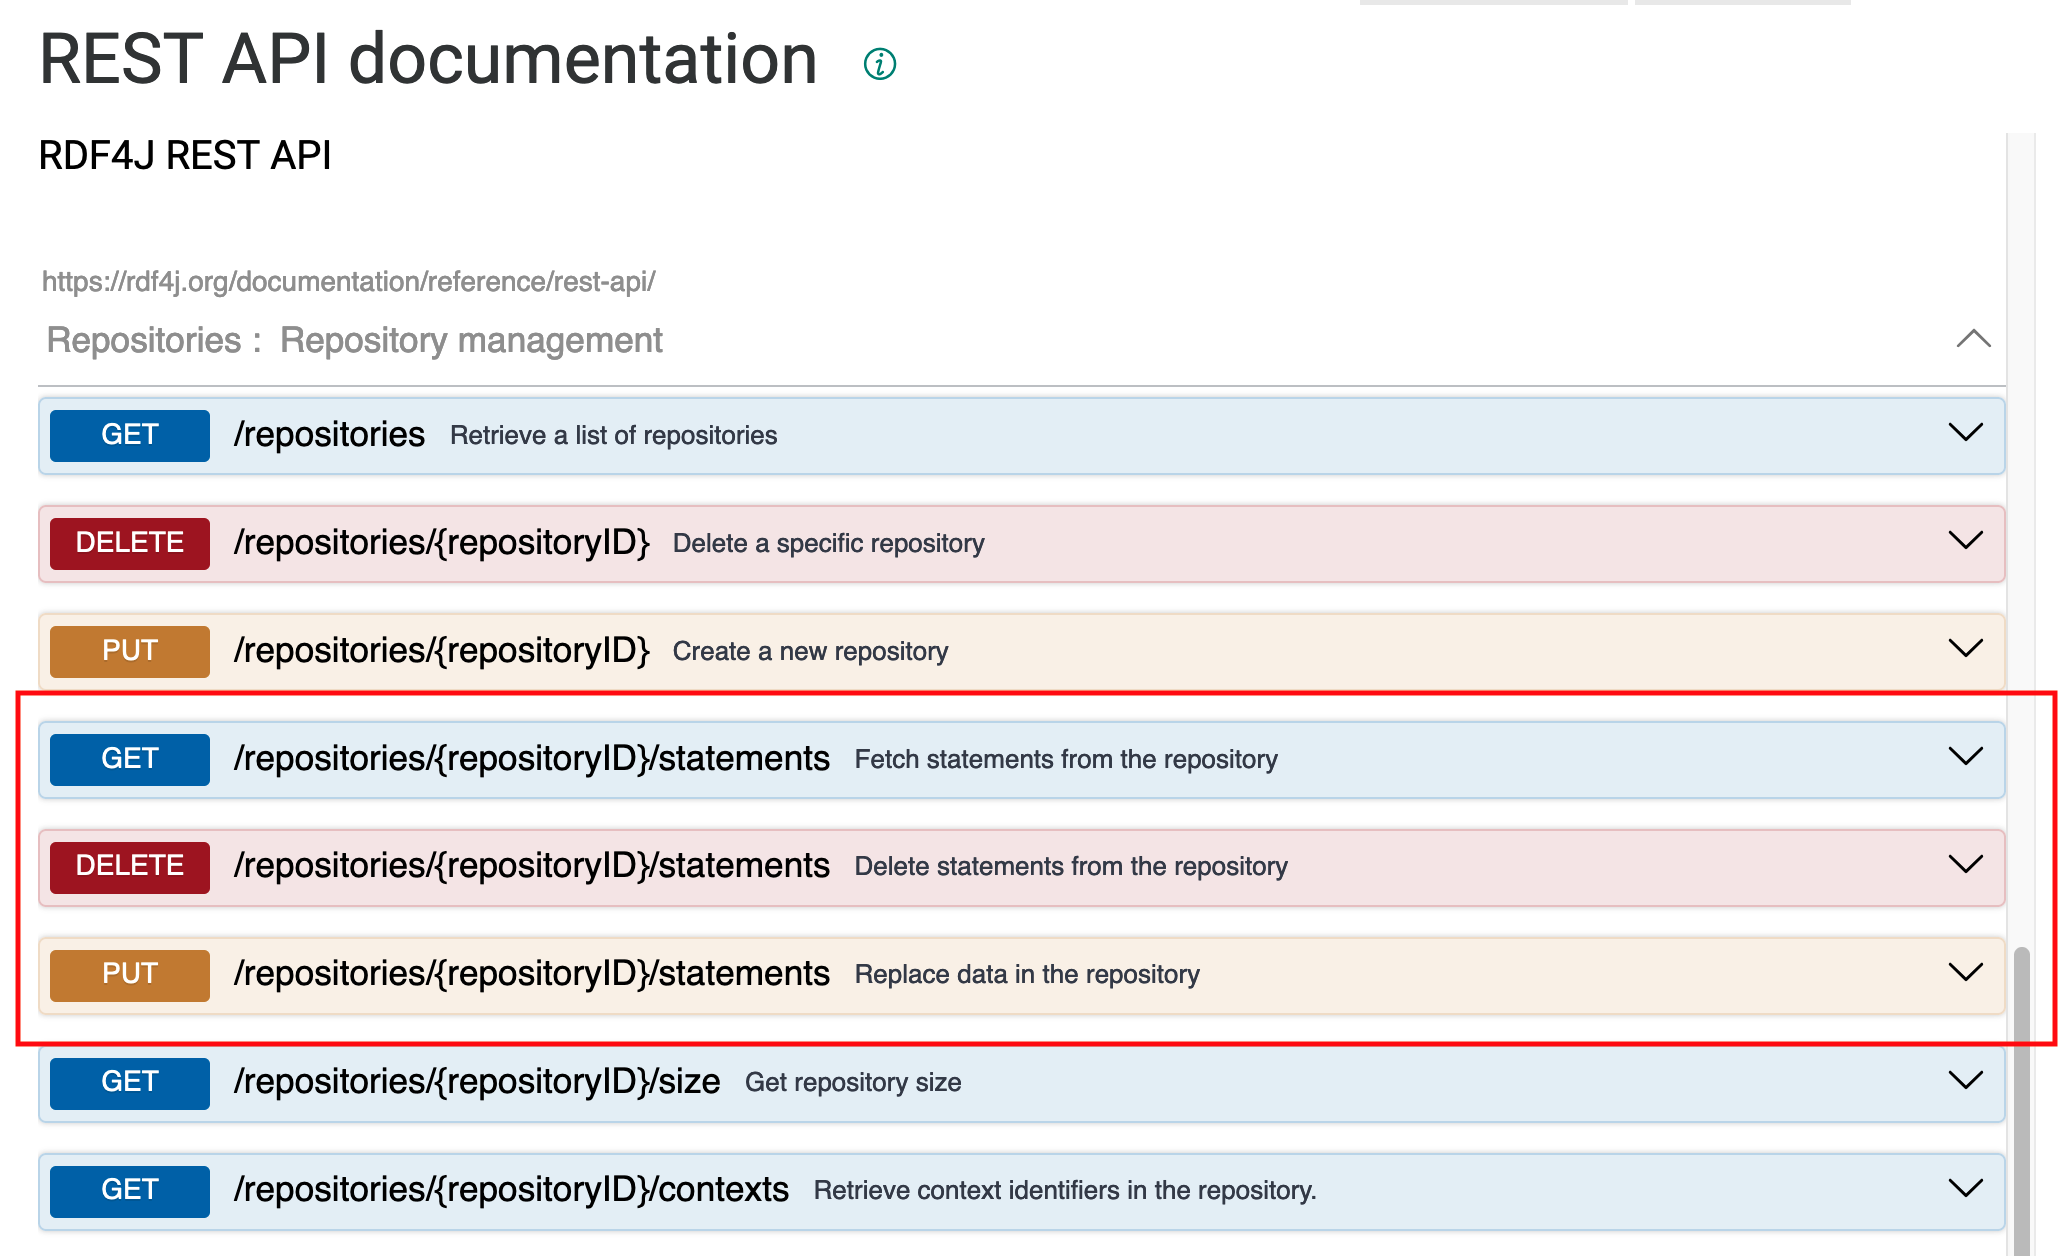
Task: Expand the PUT Create a new repository chevron
Action: [x=1965, y=649]
